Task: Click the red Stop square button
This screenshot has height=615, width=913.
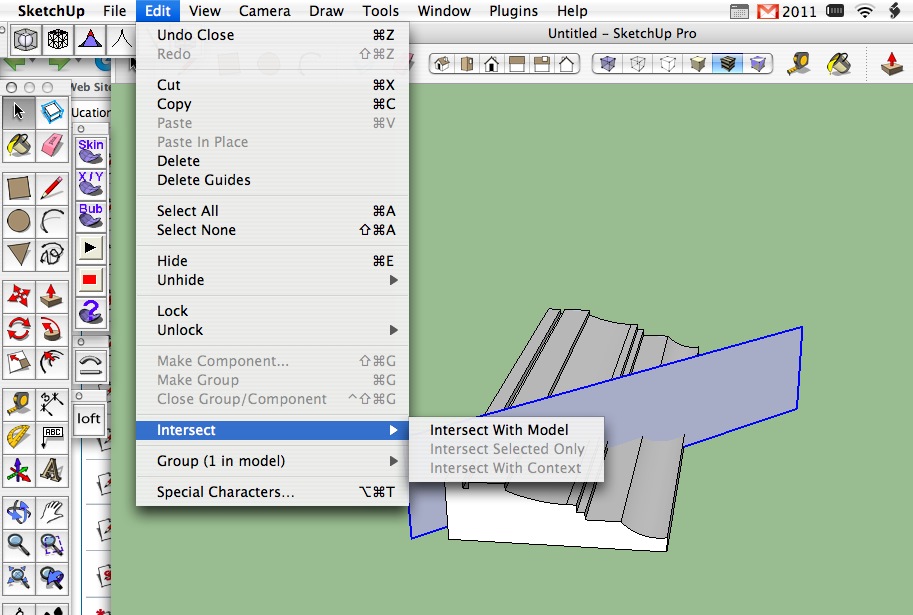Action: [91, 279]
